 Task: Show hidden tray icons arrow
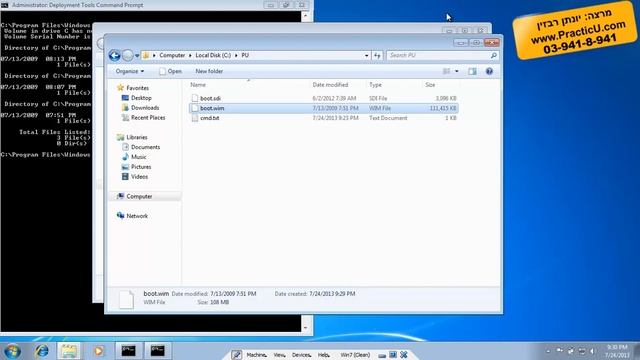[548, 351]
